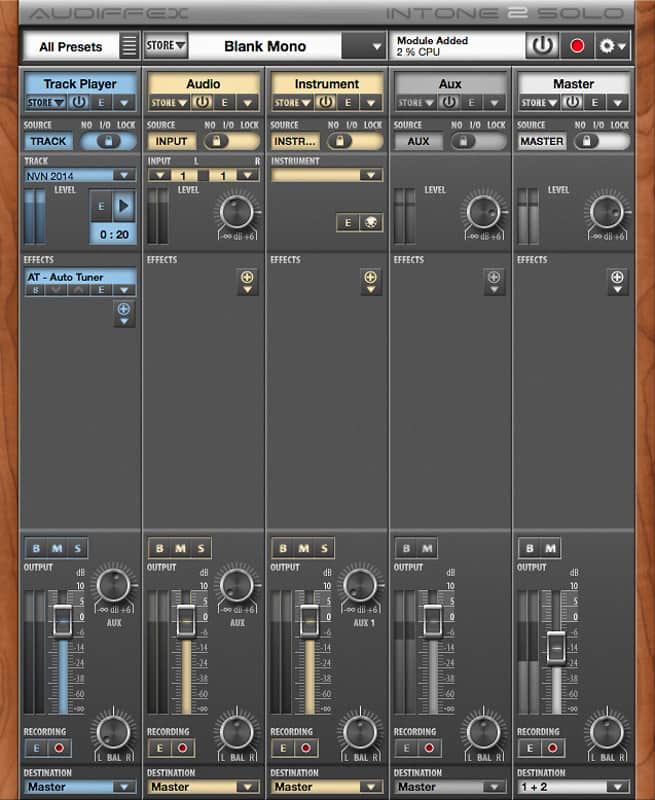Screen dimensions: 655x800
Task: Open the preset list icon beside All Presets
Action: pos(129,46)
